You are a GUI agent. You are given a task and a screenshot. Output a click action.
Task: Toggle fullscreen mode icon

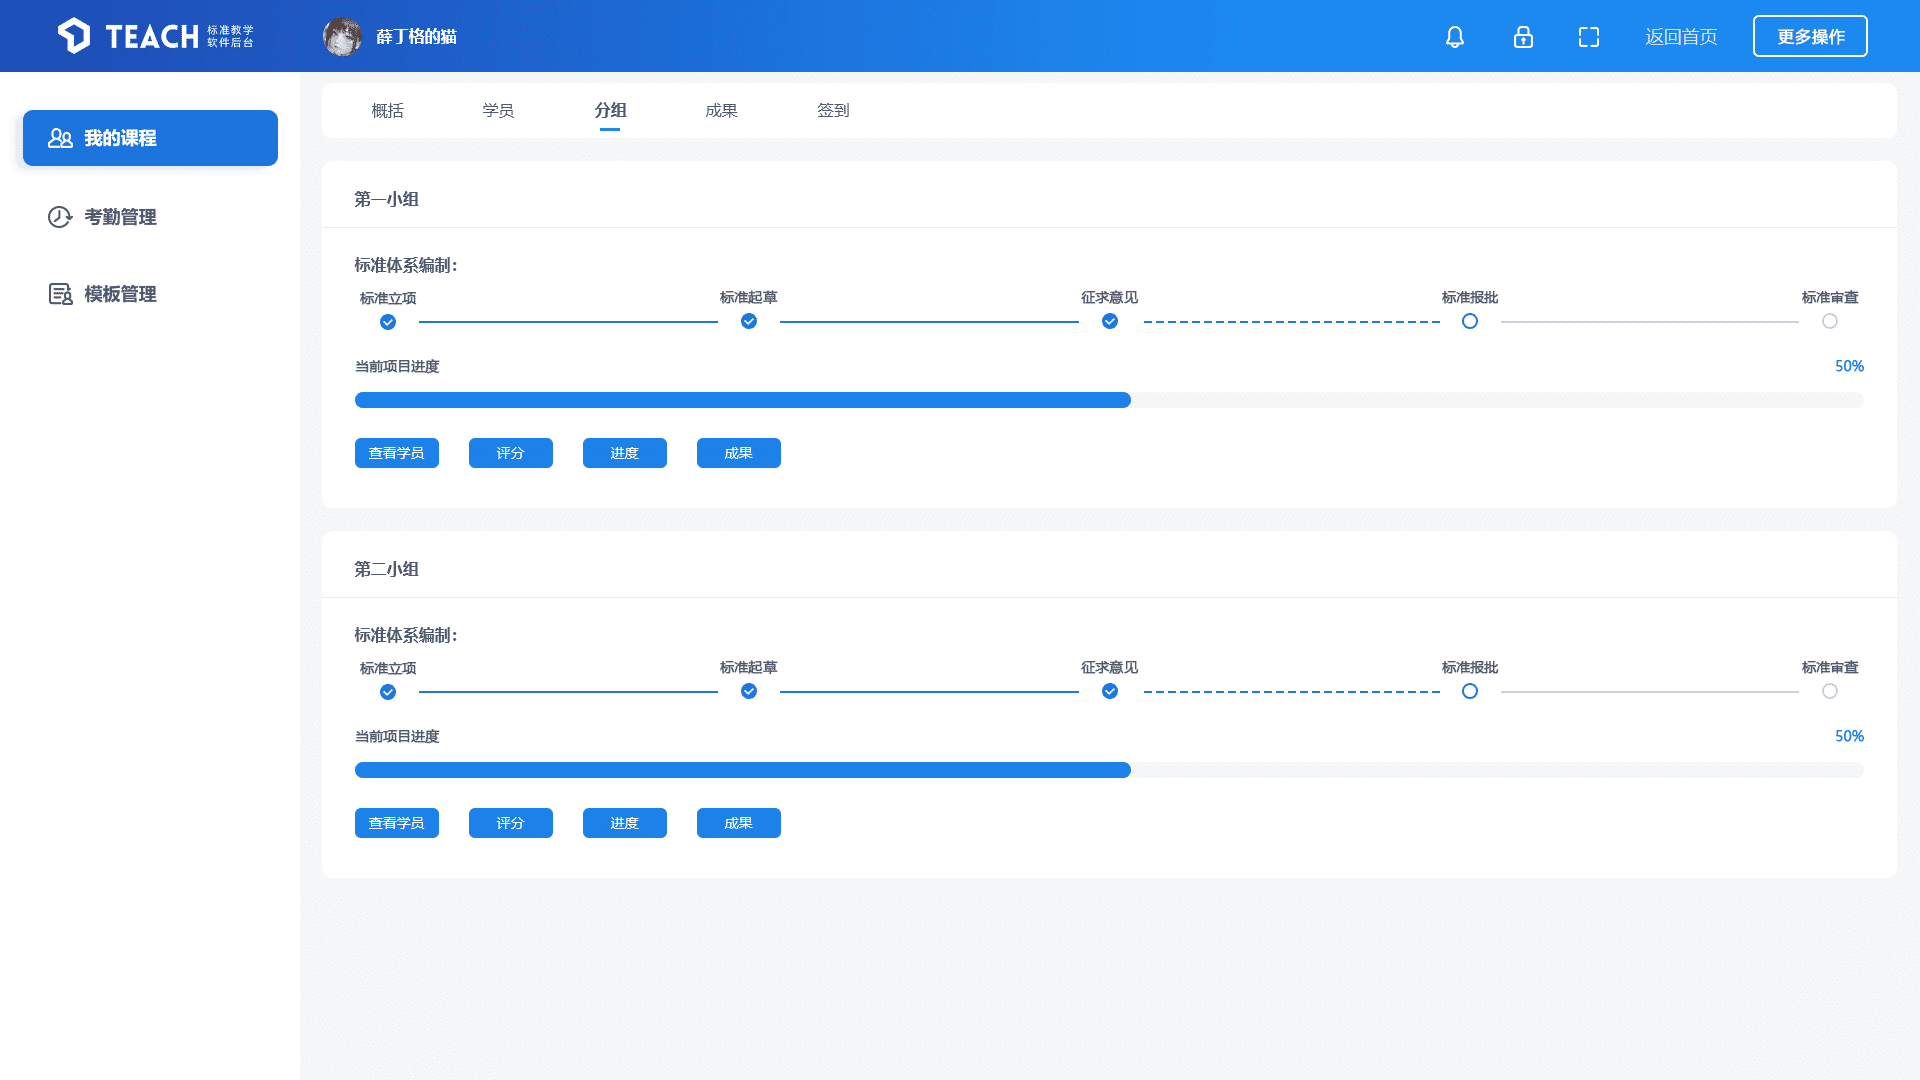1589,37
